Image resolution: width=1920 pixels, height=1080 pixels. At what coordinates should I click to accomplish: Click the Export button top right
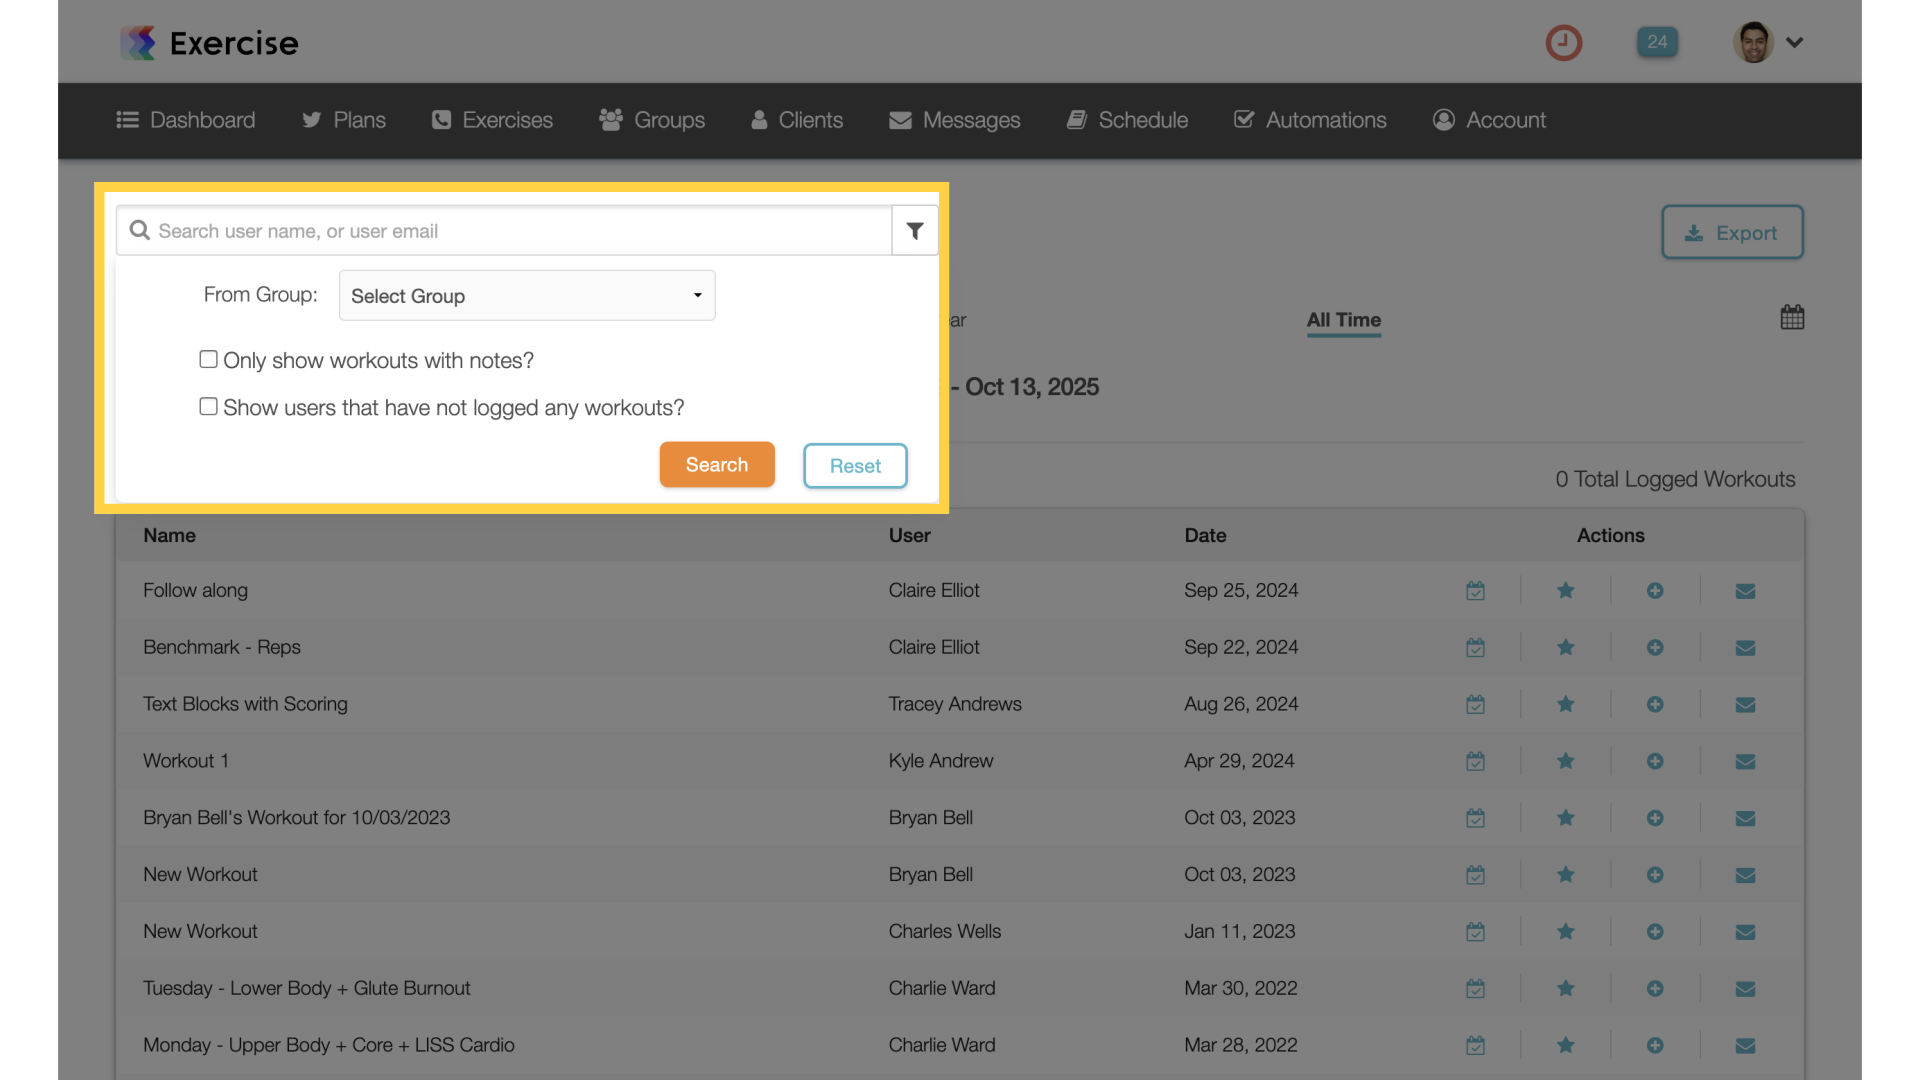(x=1731, y=231)
